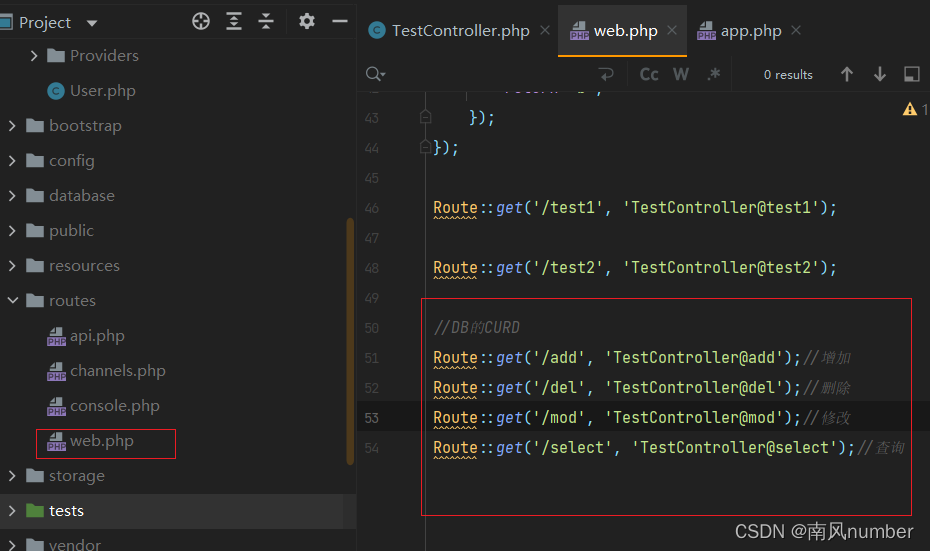Click the warning triangle inspection indicator
The width and height of the screenshot is (930, 551).
pos(910,109)
